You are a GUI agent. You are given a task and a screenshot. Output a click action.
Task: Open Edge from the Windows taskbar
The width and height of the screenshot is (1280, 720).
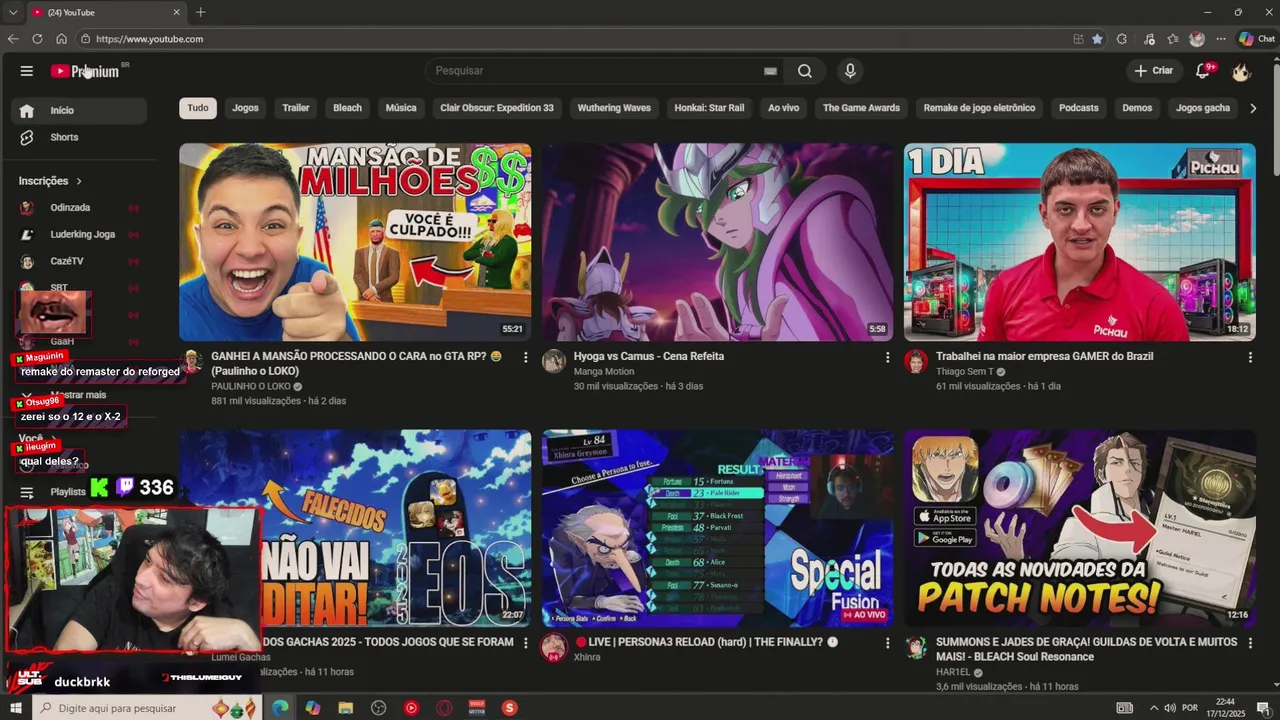pyautogui.click(x=280, y=708)
